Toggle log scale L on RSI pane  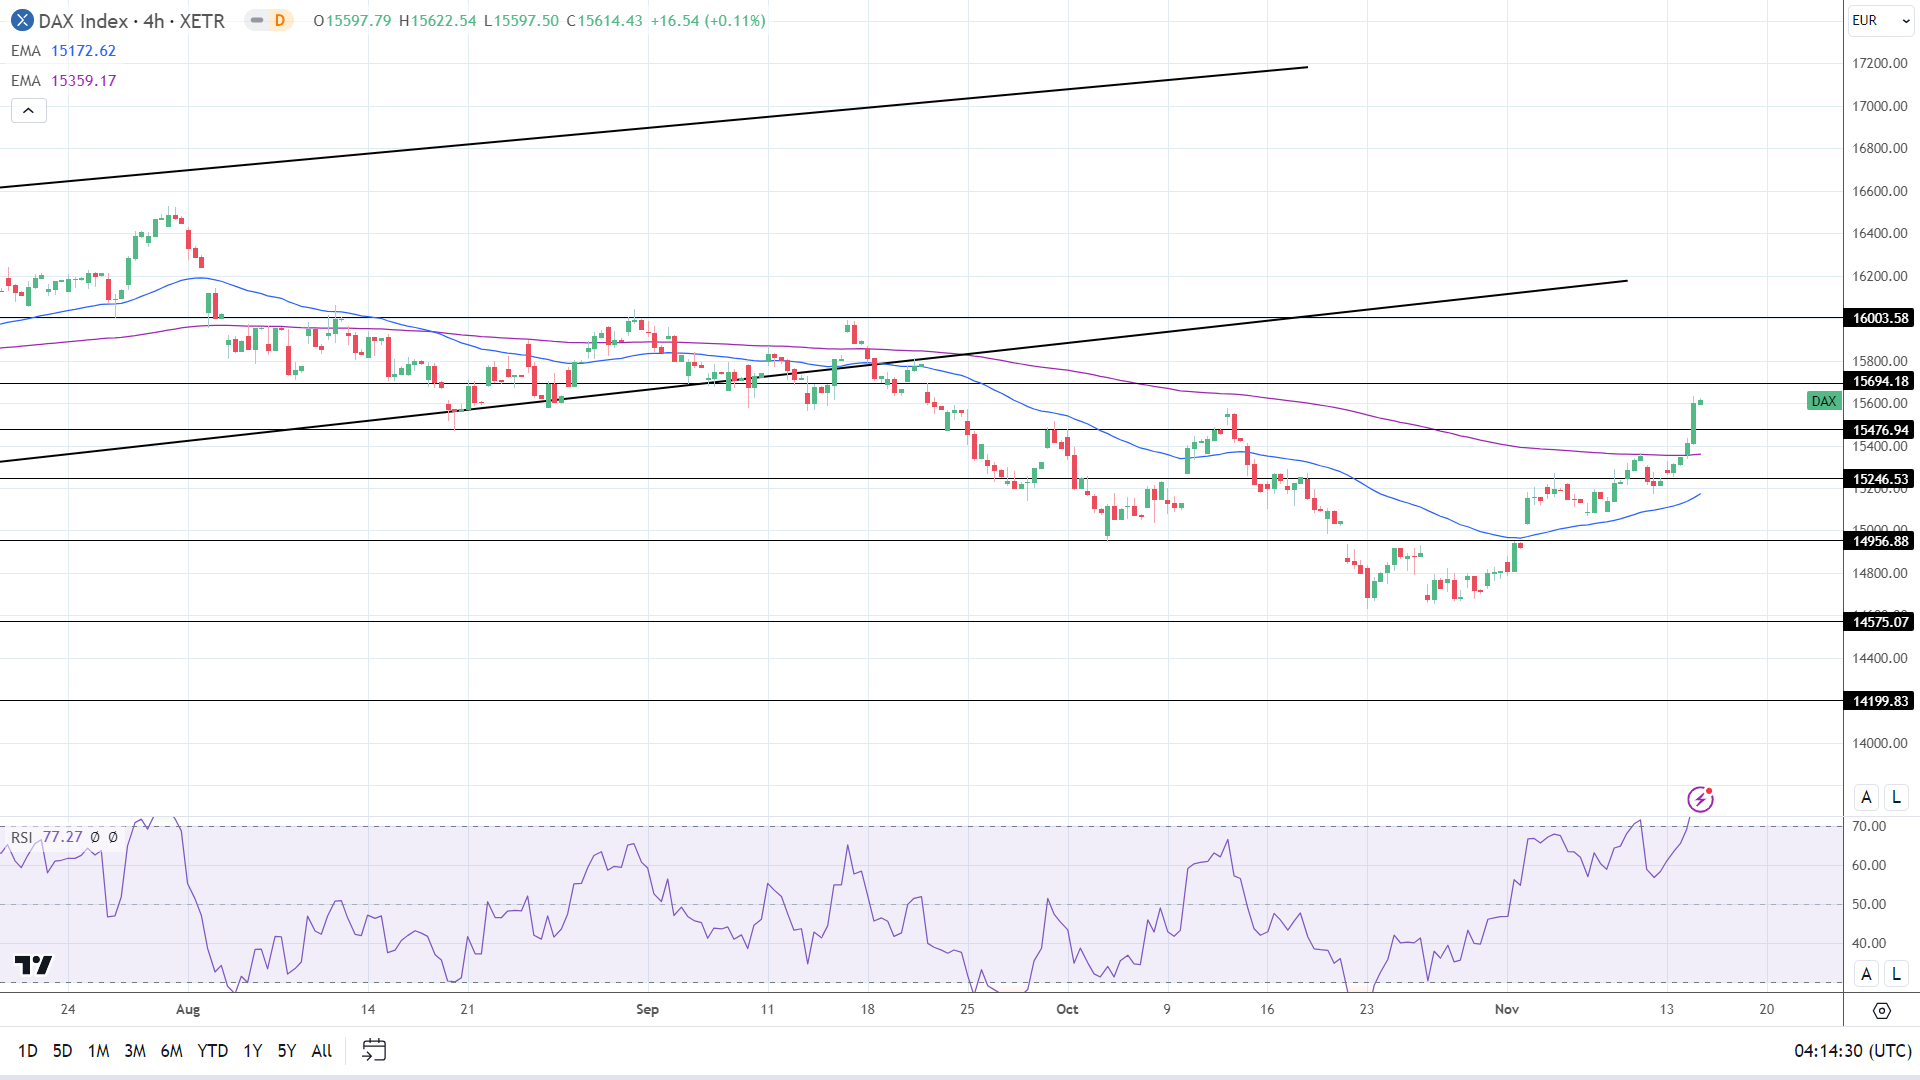tap(1896, 974)
